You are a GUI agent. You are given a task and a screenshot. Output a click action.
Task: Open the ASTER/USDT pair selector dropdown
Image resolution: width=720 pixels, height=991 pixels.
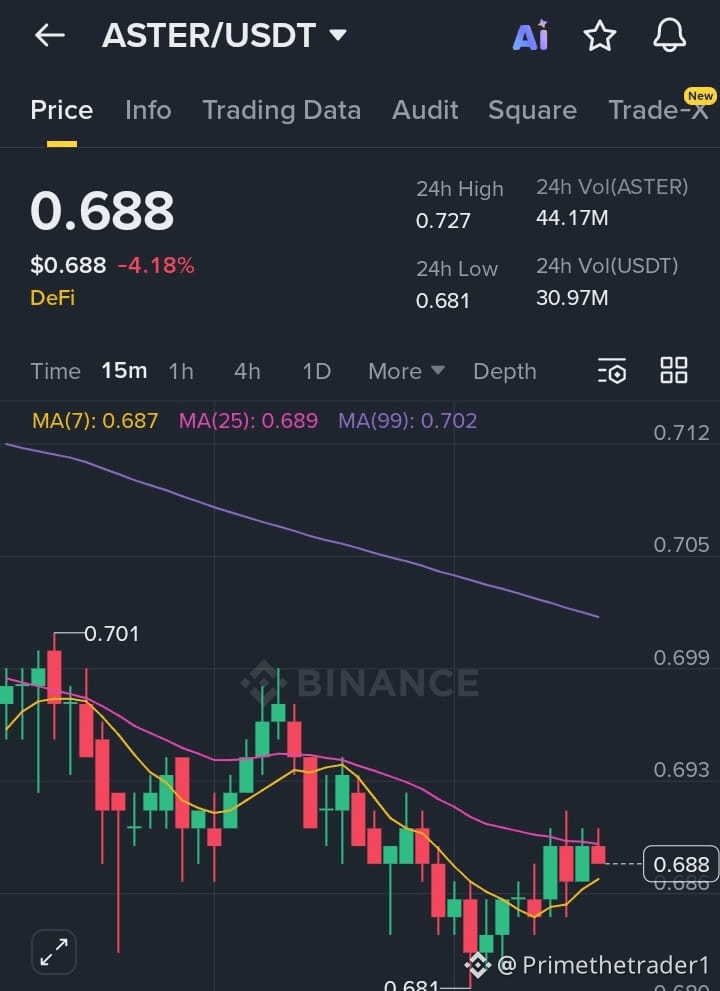pos(224,35)
